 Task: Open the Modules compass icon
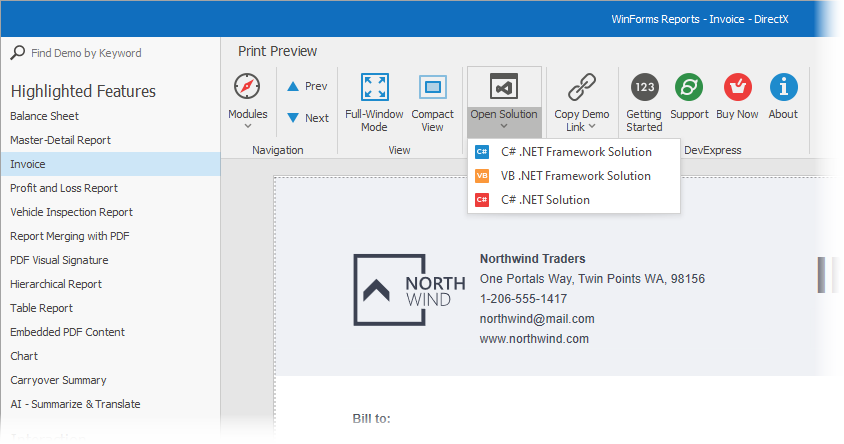tap(247, 86)
